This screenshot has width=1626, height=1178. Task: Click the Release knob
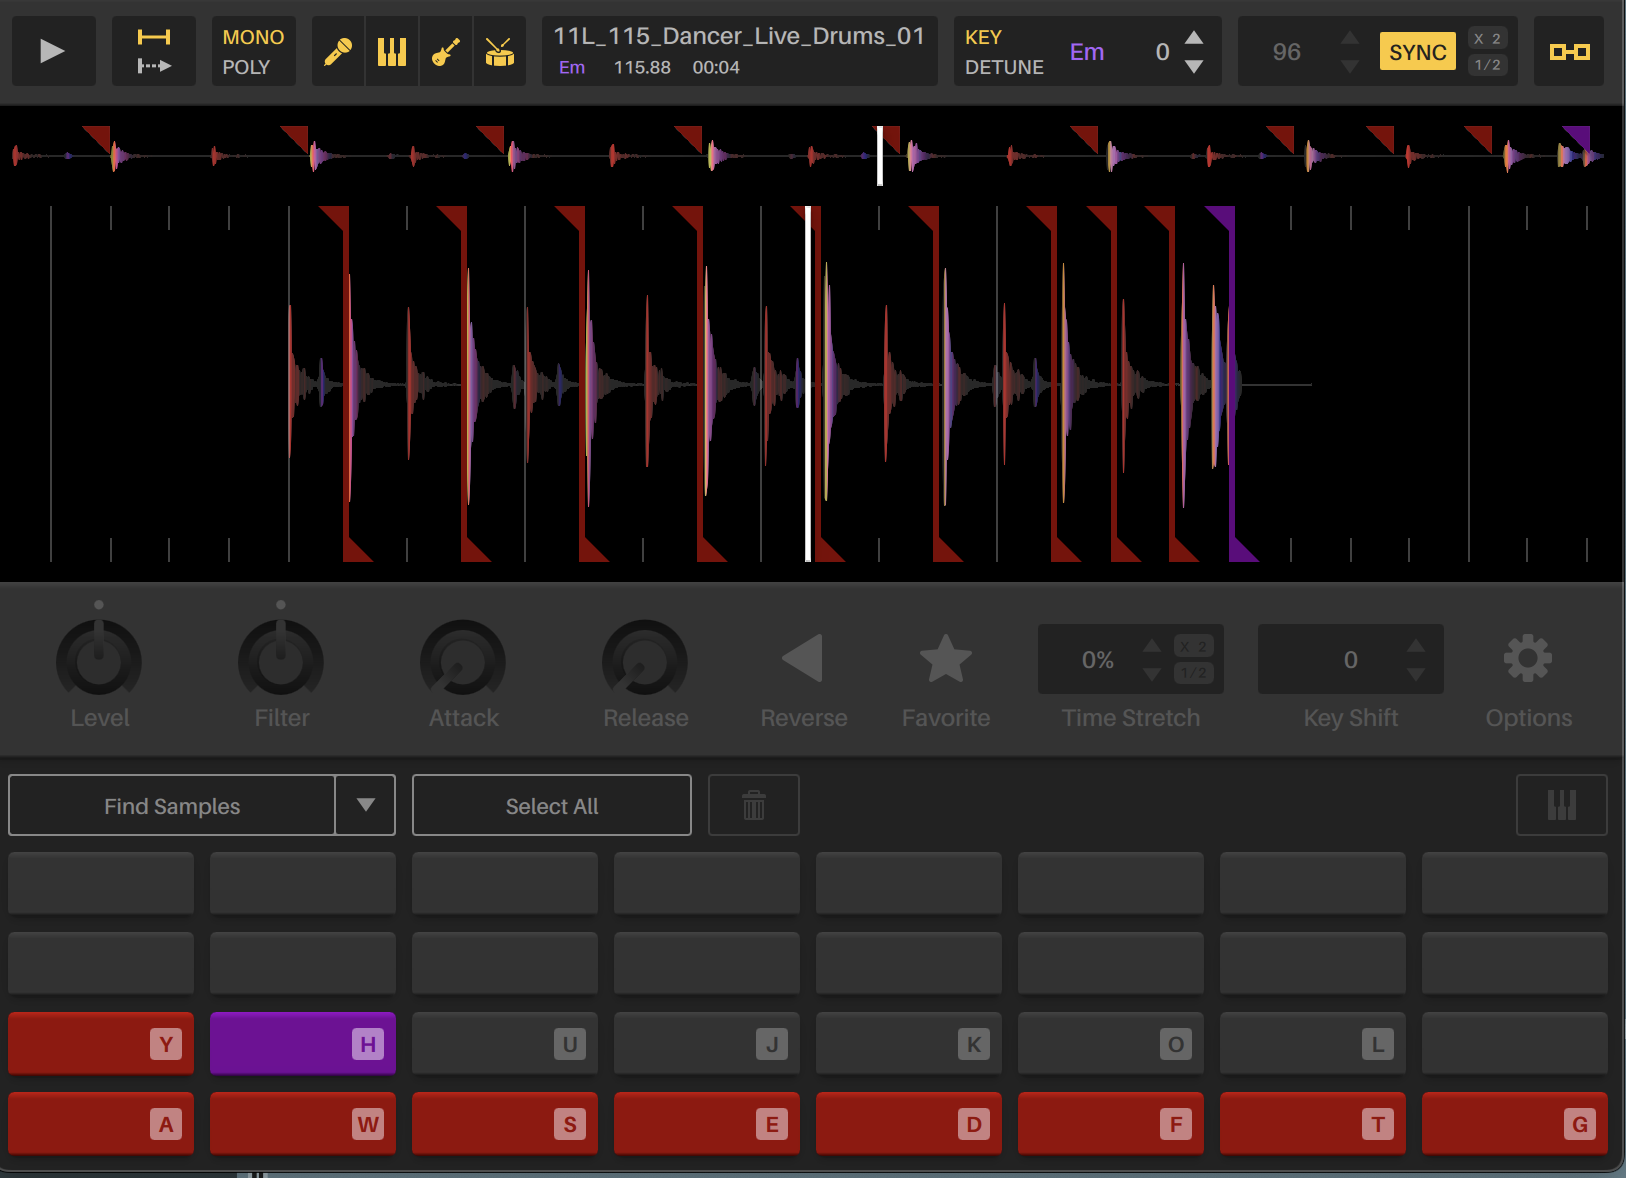[x=645, y=659]
